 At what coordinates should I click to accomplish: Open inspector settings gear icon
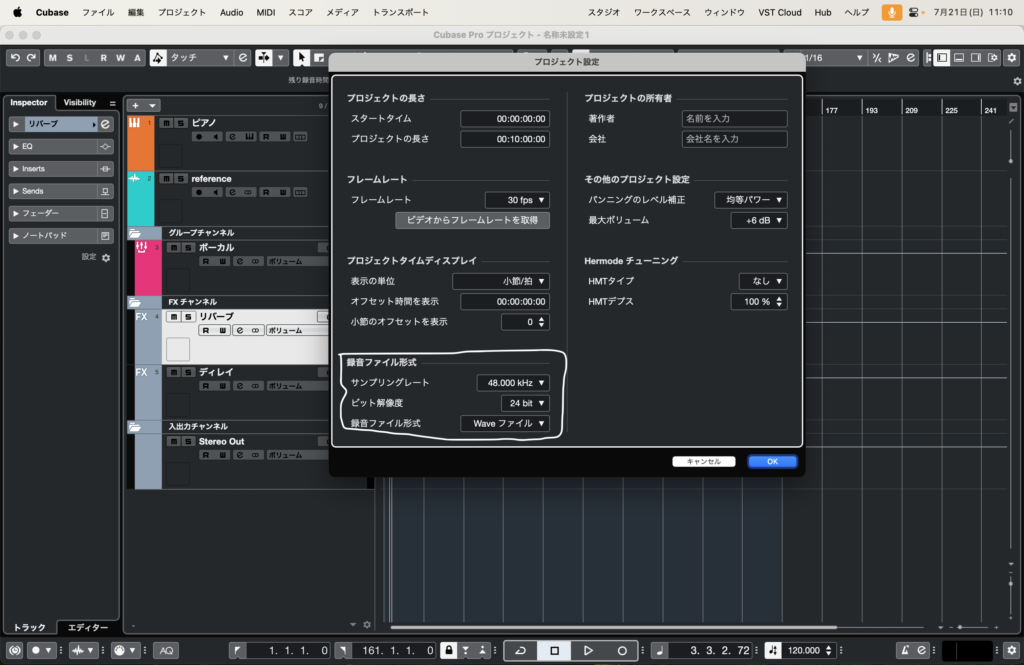point(106,257)
